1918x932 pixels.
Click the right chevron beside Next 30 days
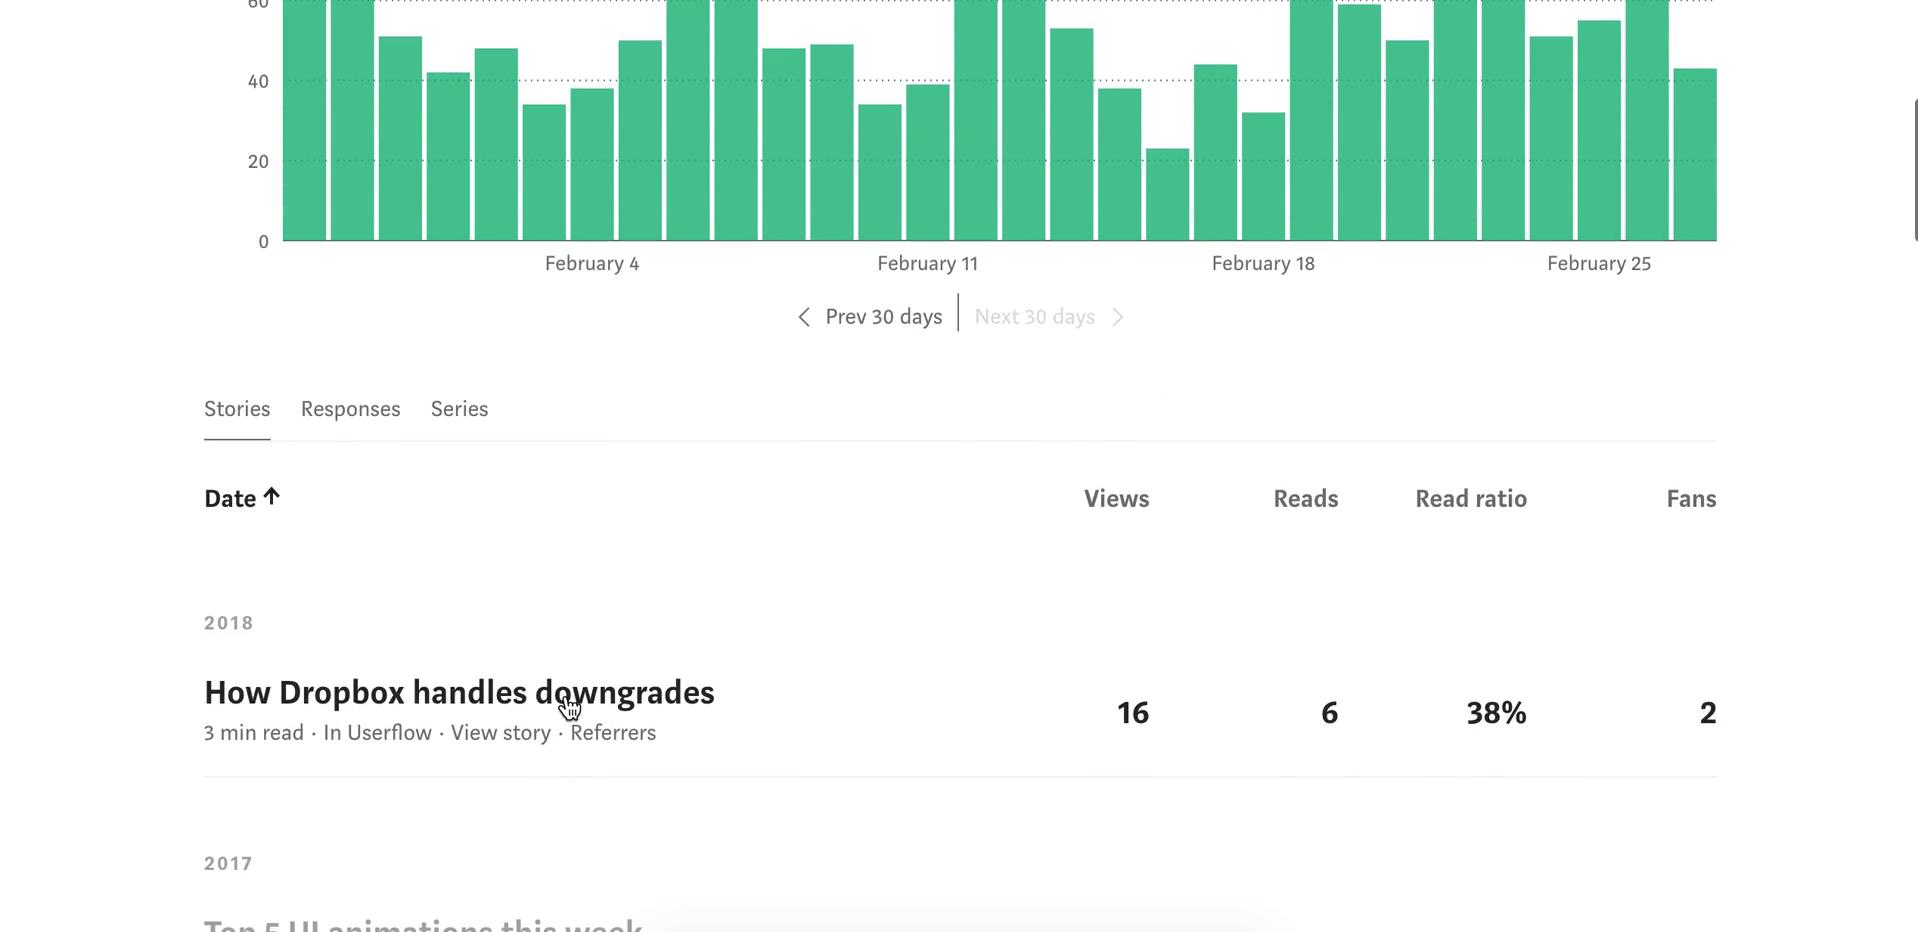[x=1118, y=317]
